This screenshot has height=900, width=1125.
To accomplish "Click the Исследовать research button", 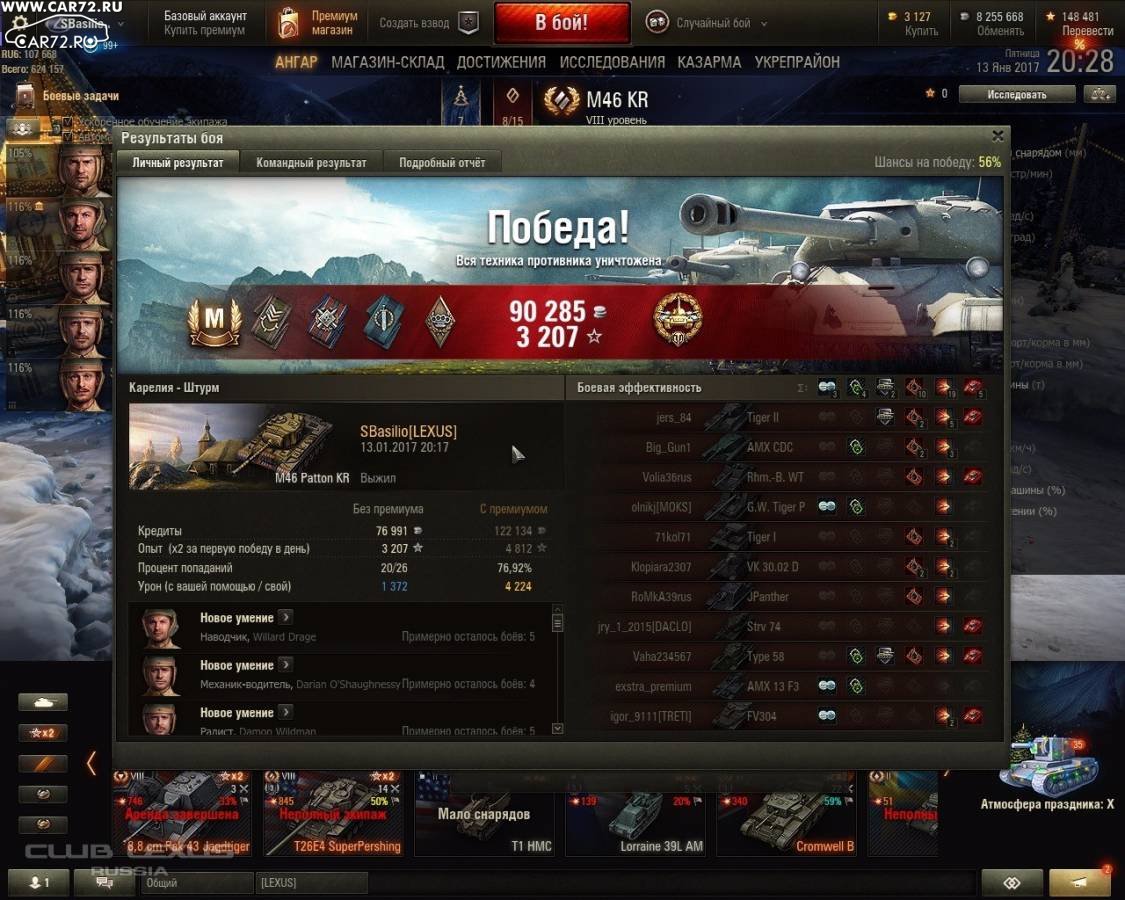I will [1017, 94].
